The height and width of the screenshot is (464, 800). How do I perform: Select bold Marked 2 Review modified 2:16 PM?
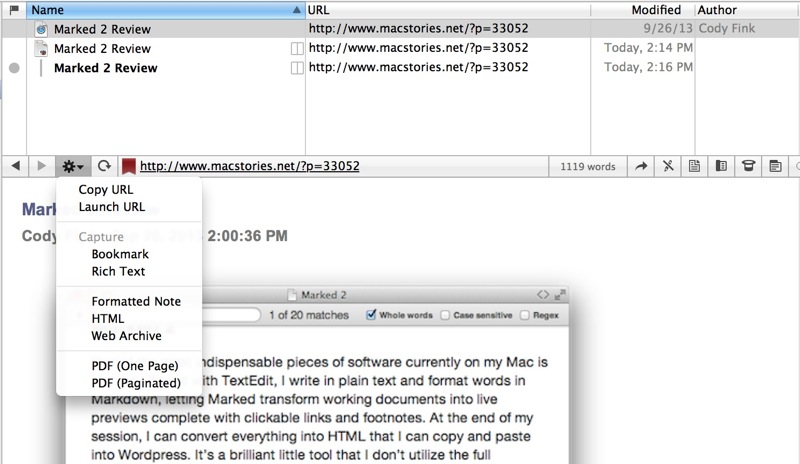[106, 68]
